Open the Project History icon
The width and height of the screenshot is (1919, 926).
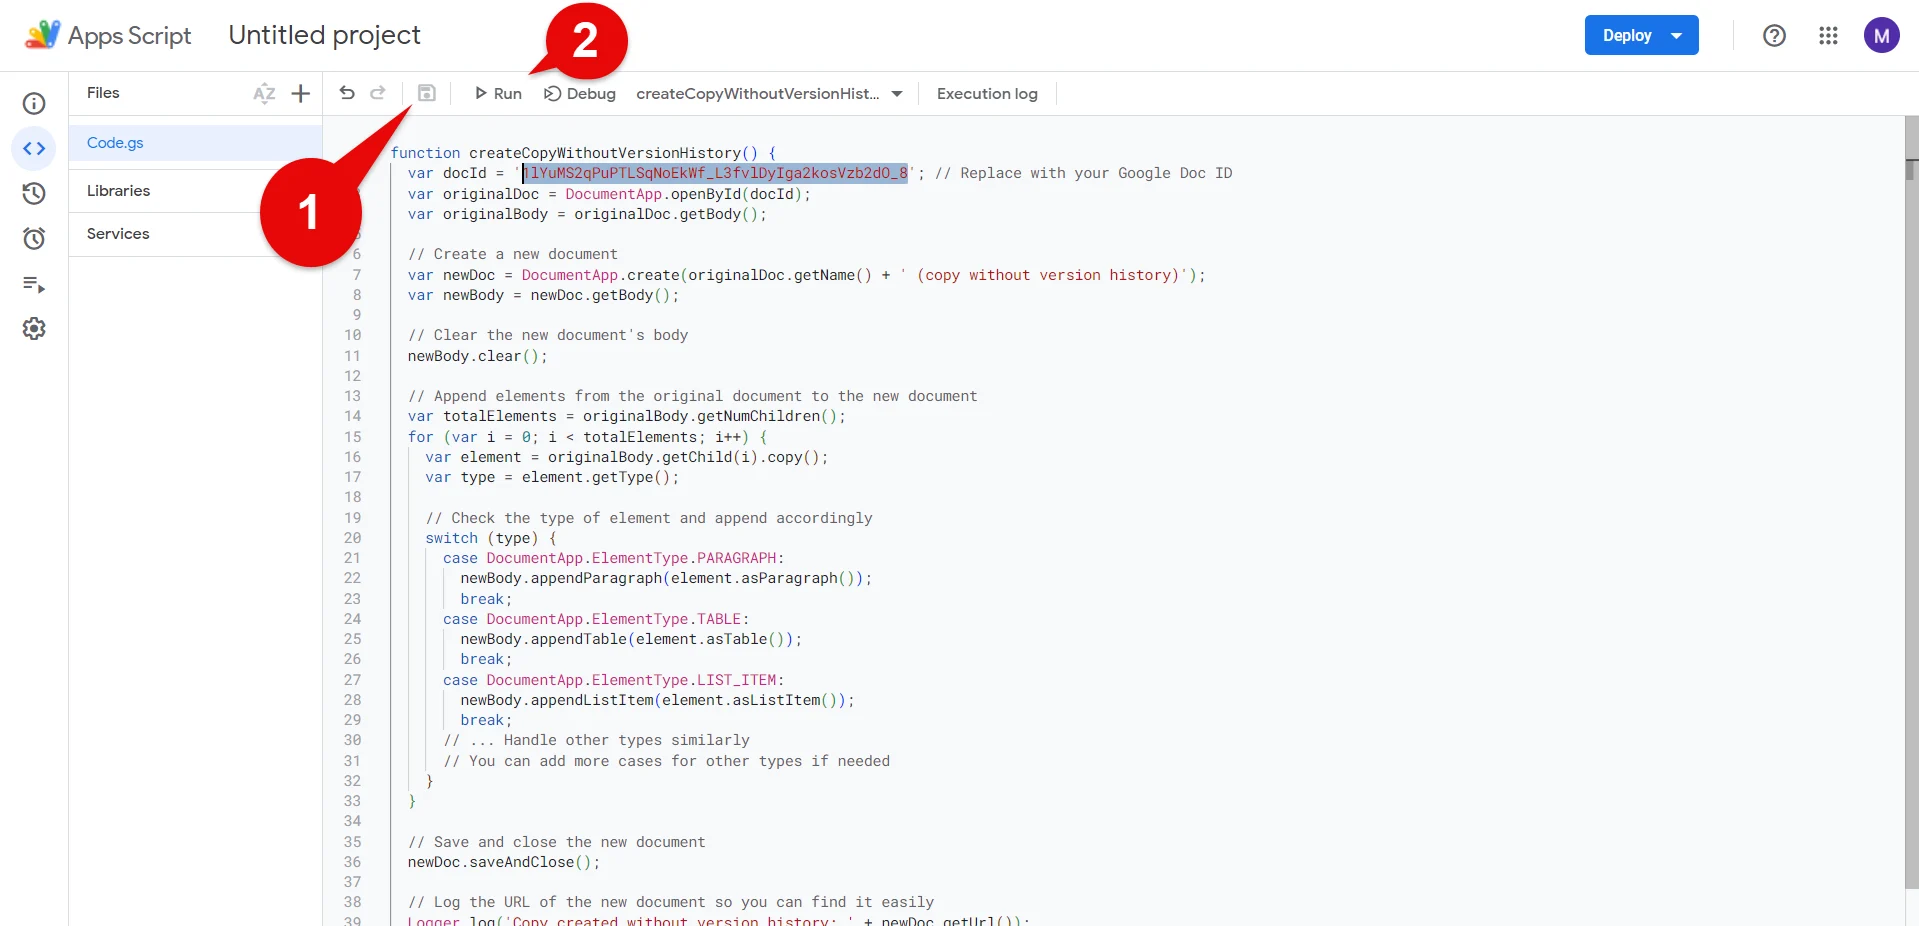pos(34,194)
